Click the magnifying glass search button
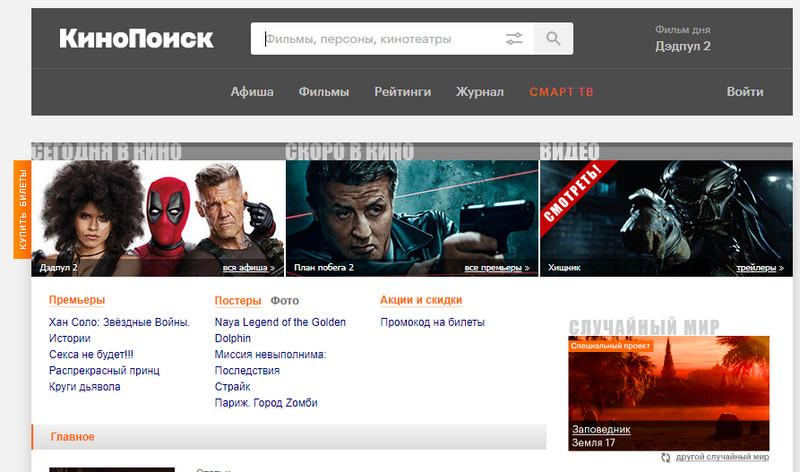The height and width of the screenshot is (472, 800). [x=554, y=39]
